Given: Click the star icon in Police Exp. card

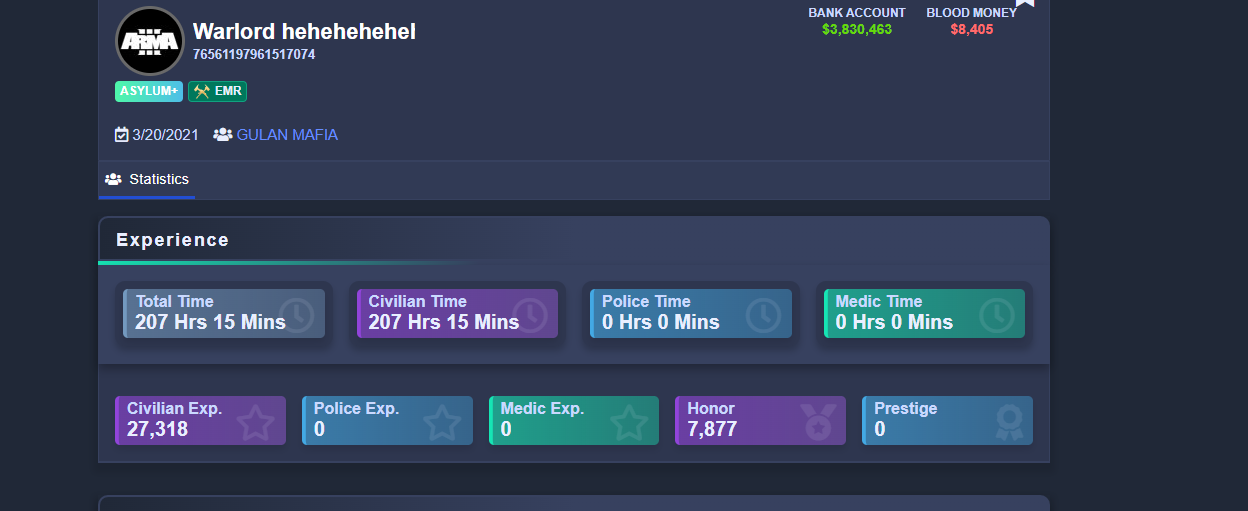Looking at the screenshot, I should click(x=442, y=422).
